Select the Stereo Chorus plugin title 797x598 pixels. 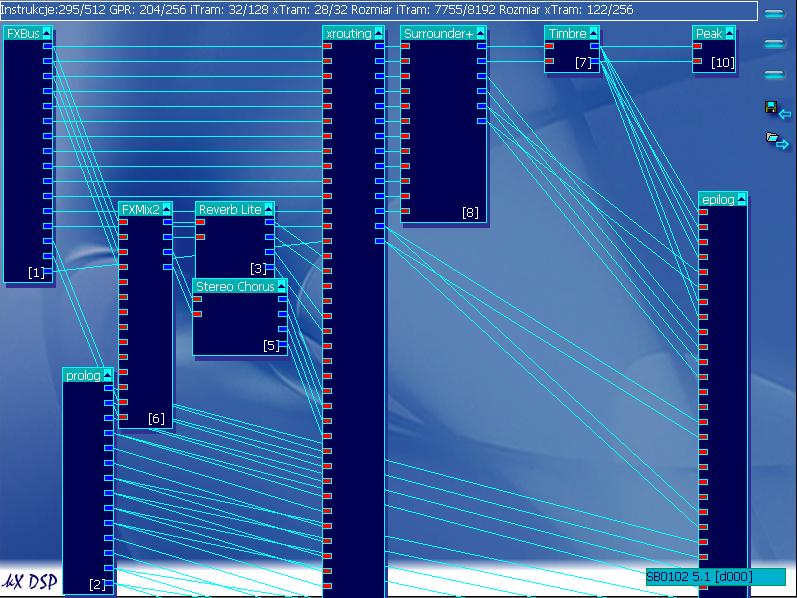tap(235, 287)
